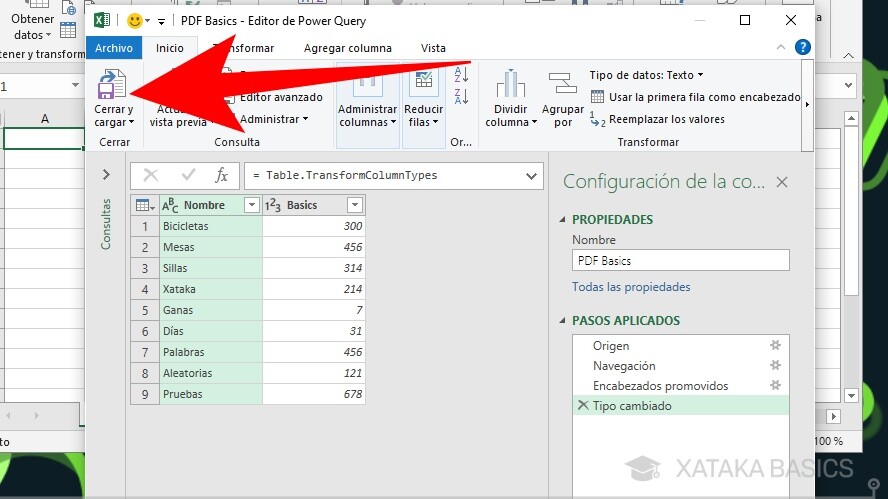Click the Agrupar por icon
Screen dimensions: 888x499
click(562, 83)
